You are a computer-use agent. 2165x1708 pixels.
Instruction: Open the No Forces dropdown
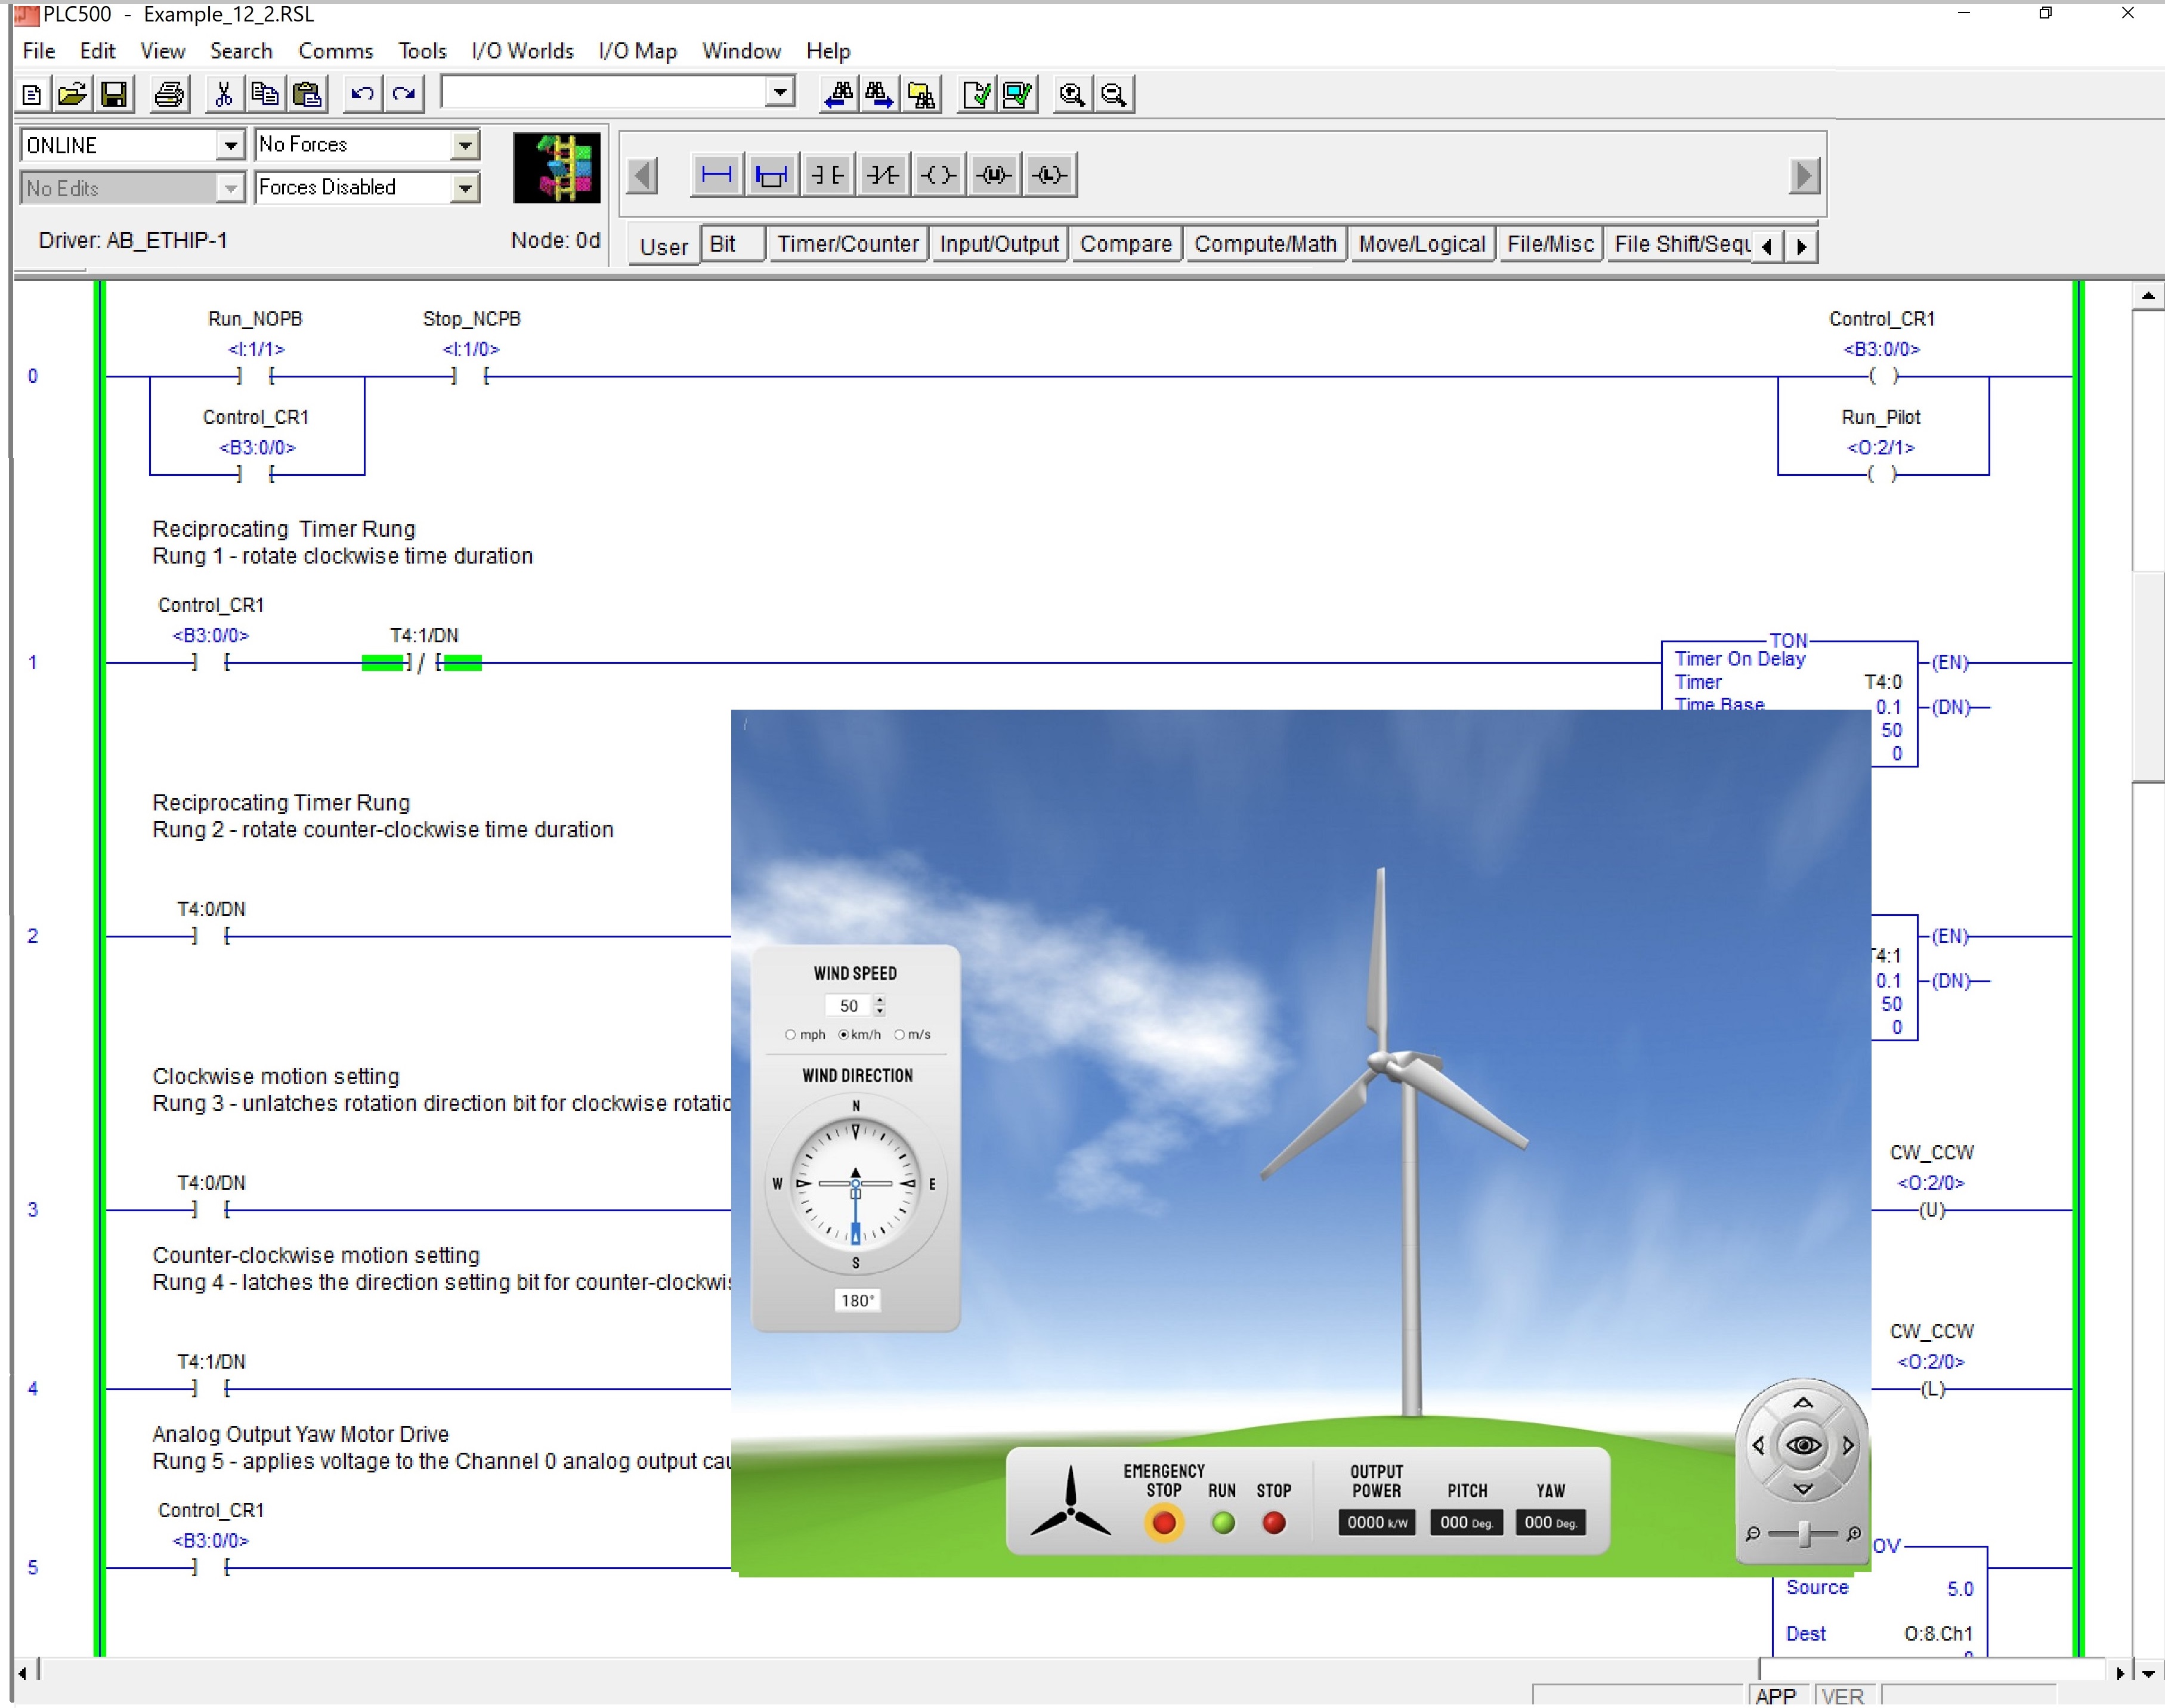tap(464, 144)
